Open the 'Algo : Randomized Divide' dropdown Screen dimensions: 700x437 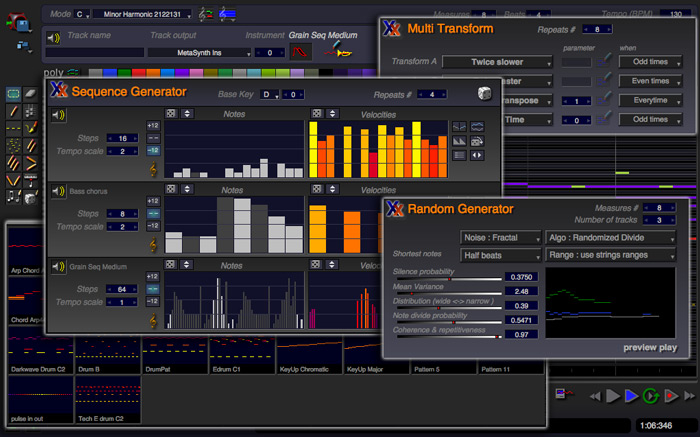610,238
